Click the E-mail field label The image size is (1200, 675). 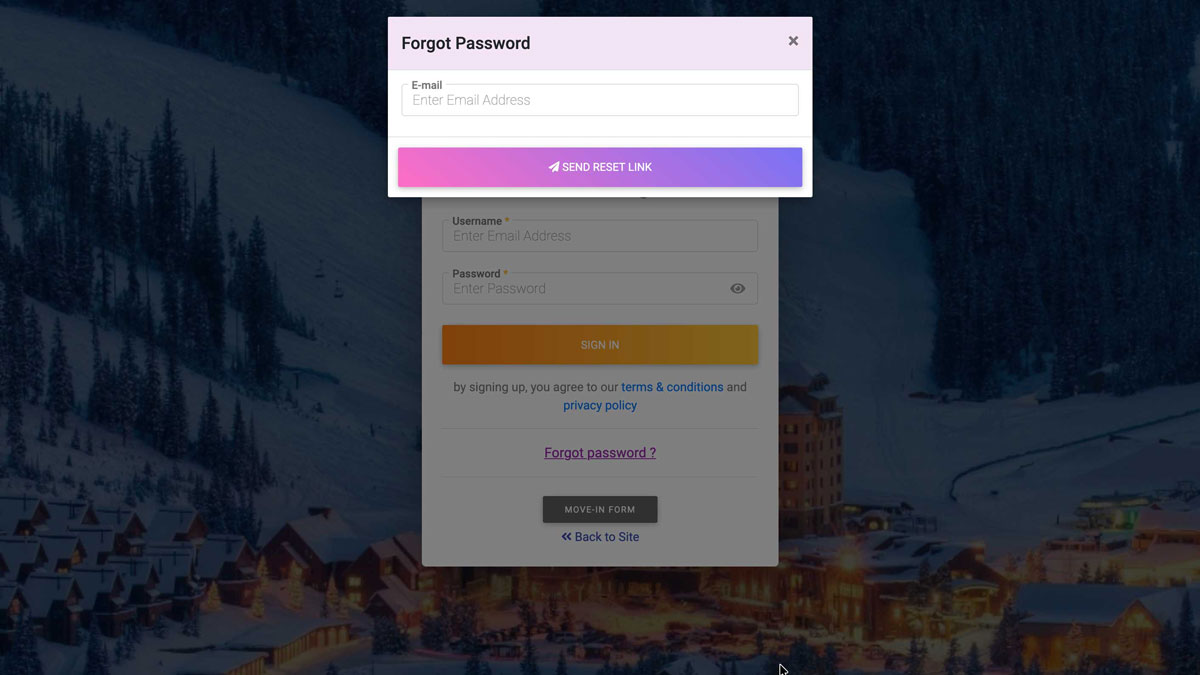point(427,85)
